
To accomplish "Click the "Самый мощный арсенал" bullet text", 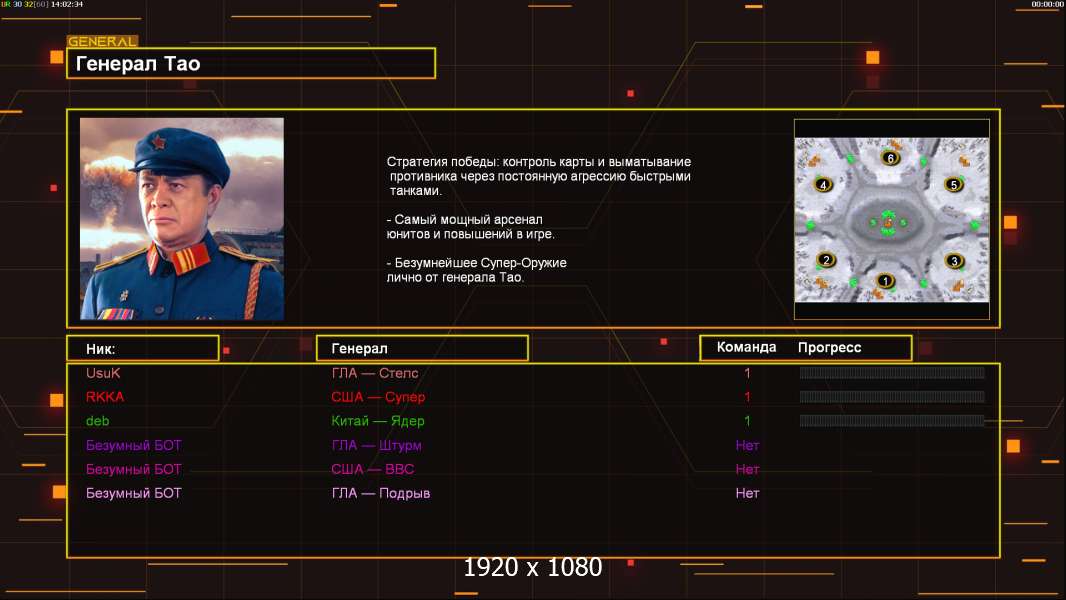I will pyautogui.click(x=470, y=227).
